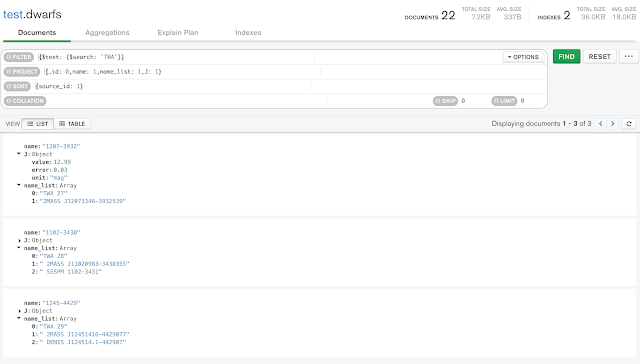Collapse name_list array in document 1207-3932

tap(19, 185)
